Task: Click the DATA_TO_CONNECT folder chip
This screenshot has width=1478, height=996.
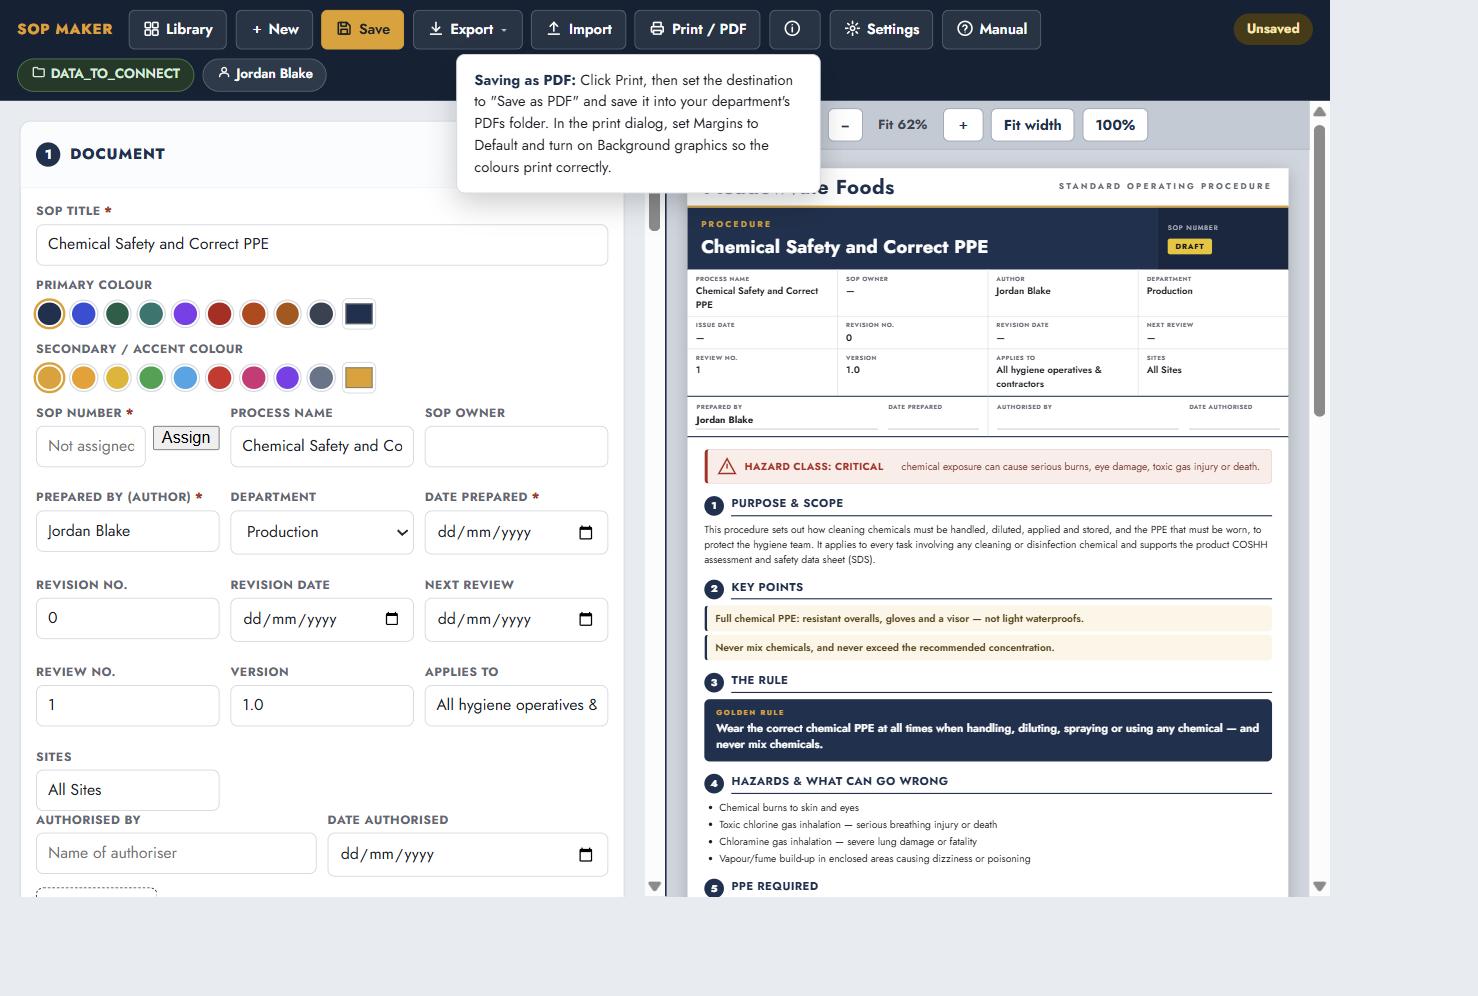Action: [x=106, y=74]
